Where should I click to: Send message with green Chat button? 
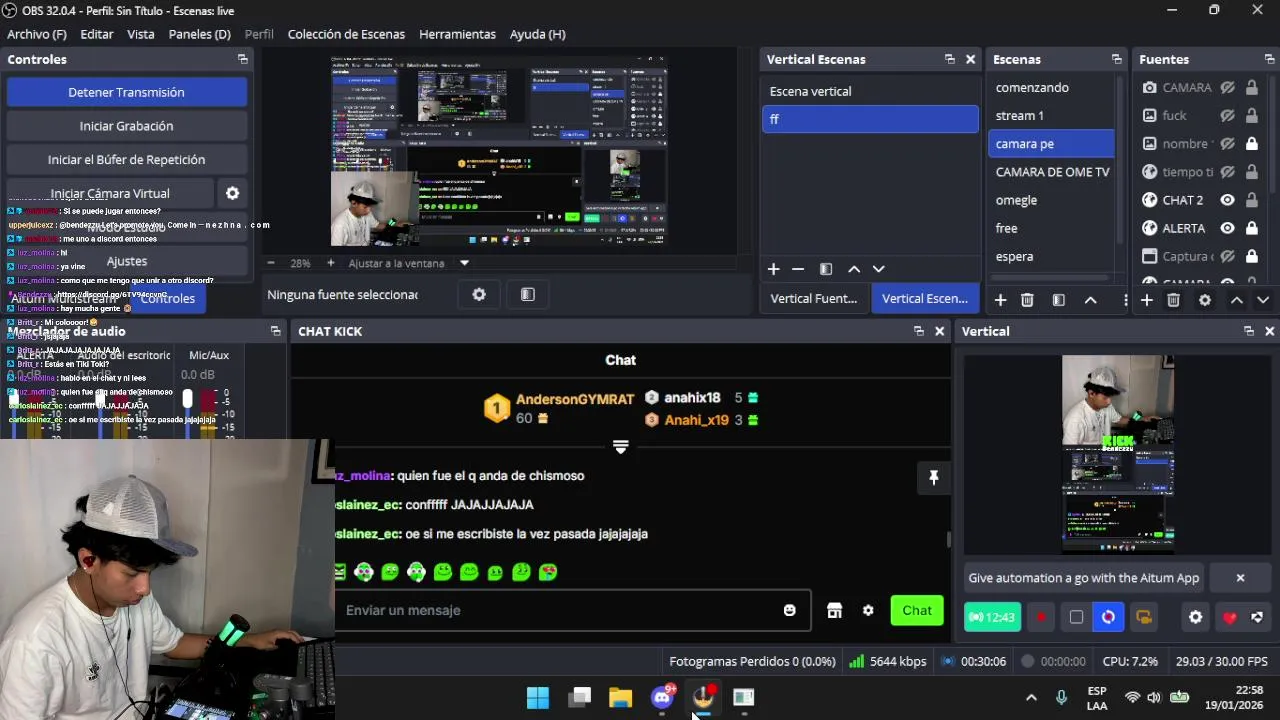[x=917, y=610]
